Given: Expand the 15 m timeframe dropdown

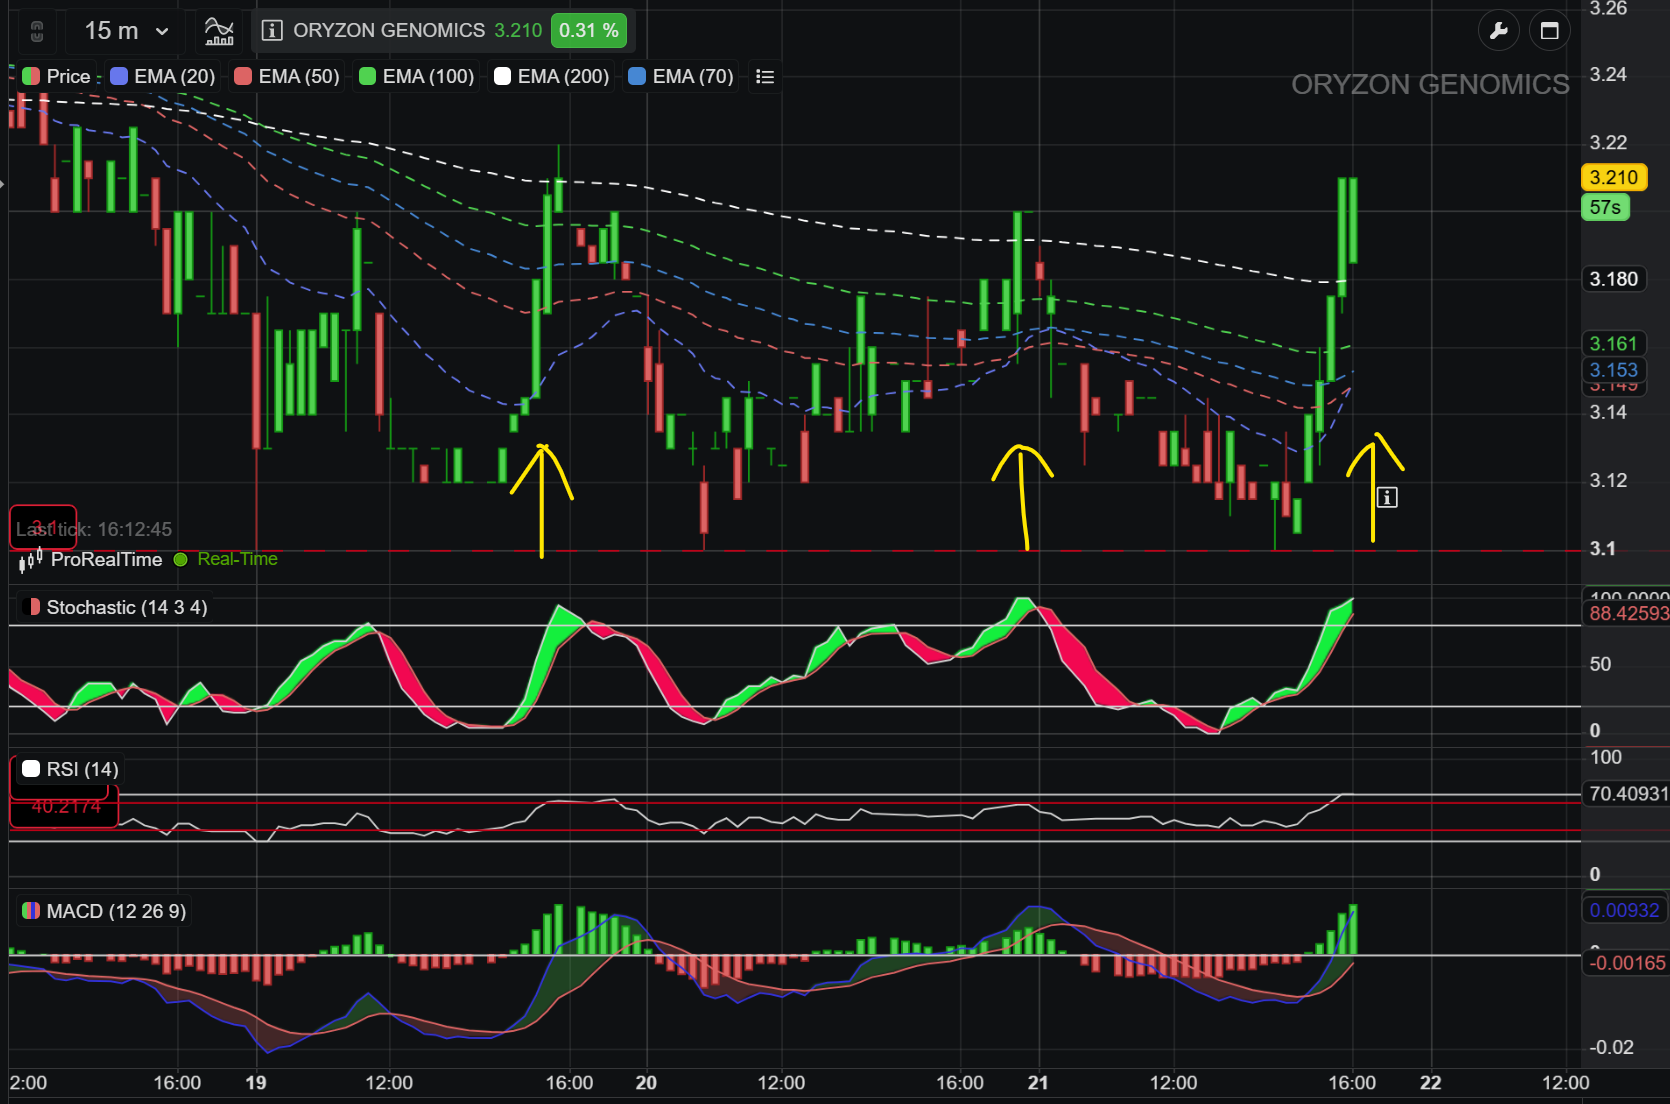Looking at the screenshot, I should 127,31.
